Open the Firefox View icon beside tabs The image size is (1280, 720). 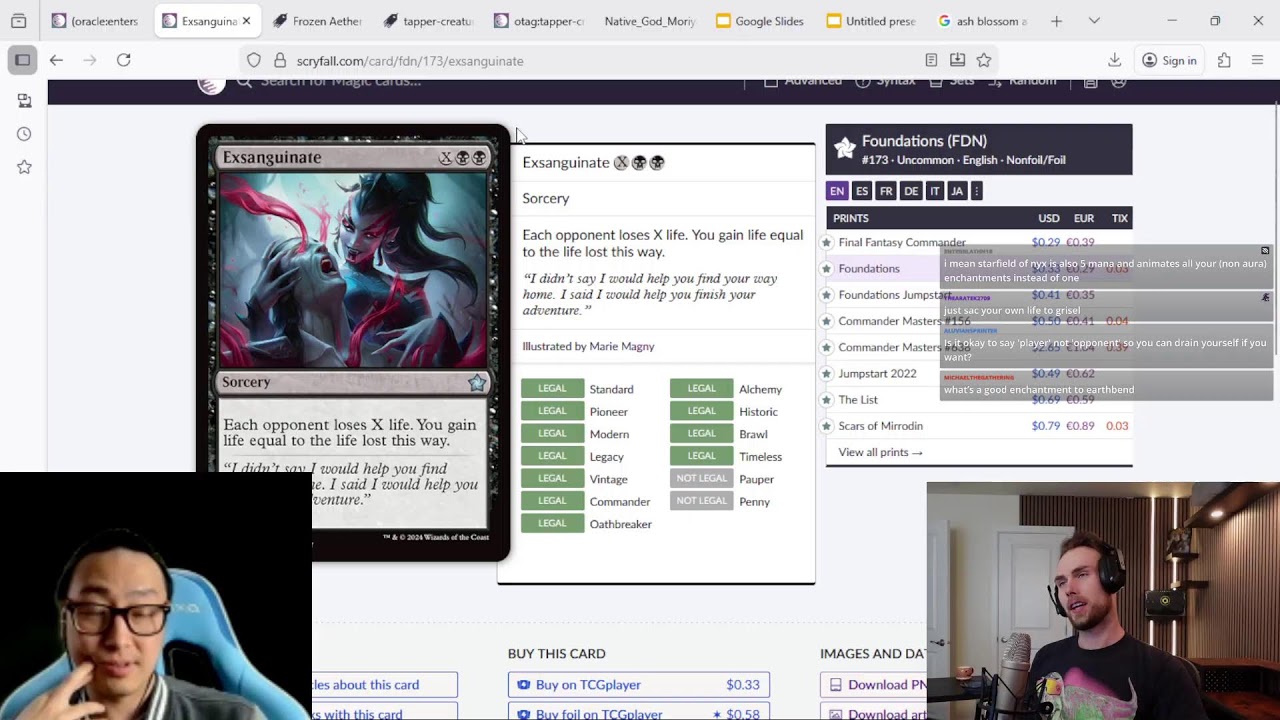pos(19,21)
